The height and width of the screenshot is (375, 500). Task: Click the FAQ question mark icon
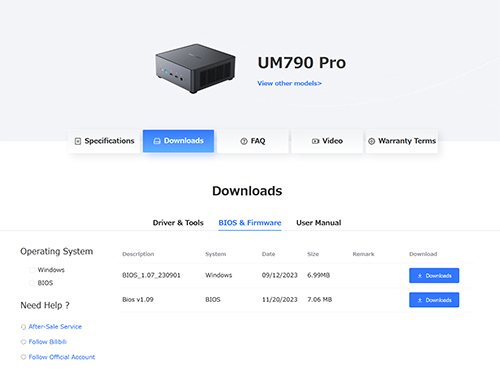[x=244, y=141]
